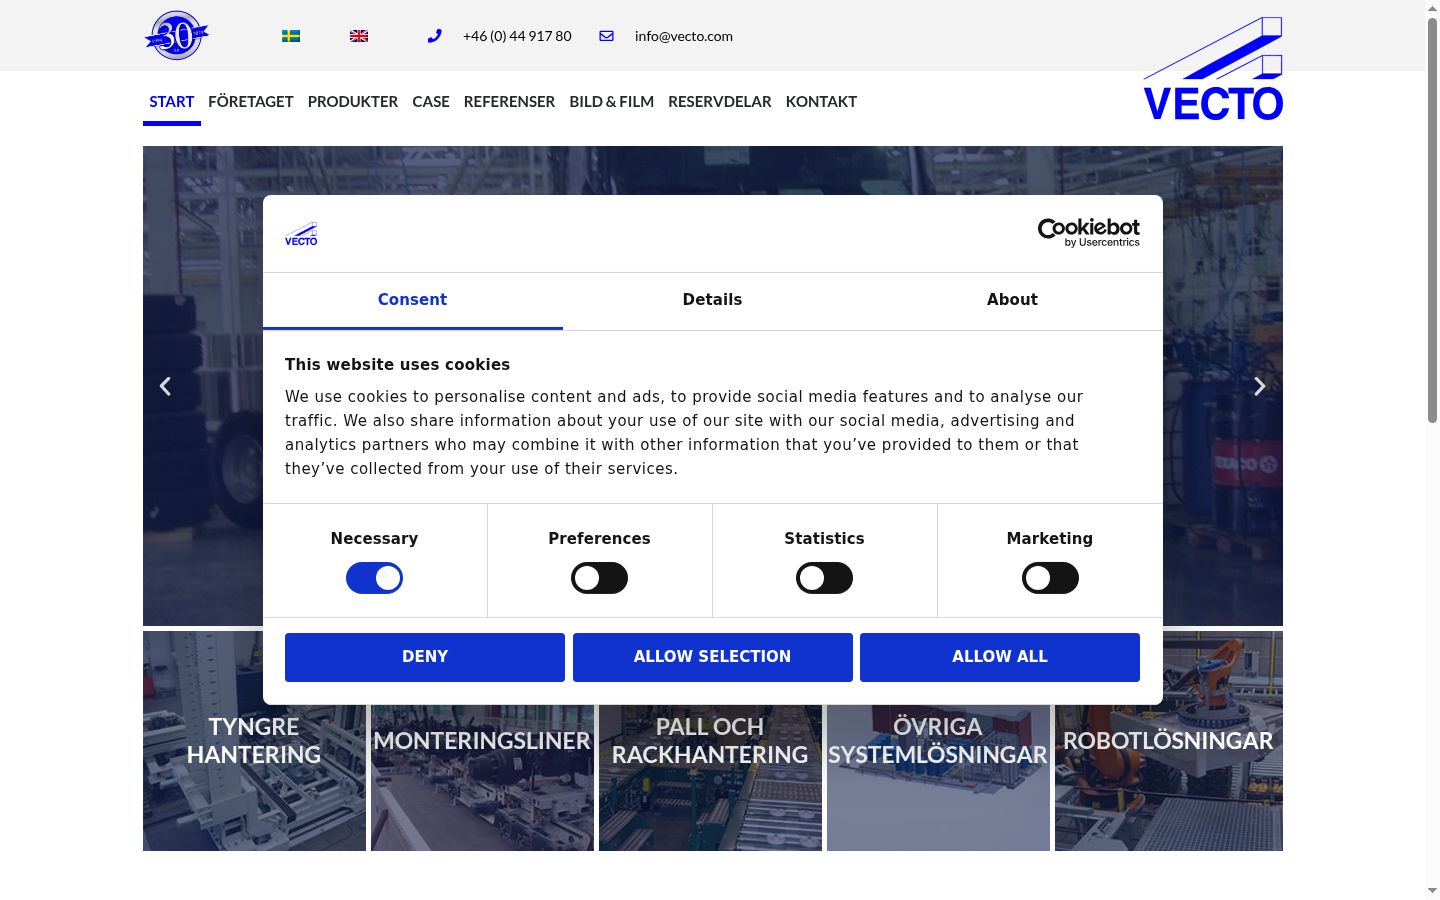Image resolution: width=1440 pixels, height=900 pixels.
Task: Open the ROBOTLÖSNINGAR tile
Action: pos(1169,741)
